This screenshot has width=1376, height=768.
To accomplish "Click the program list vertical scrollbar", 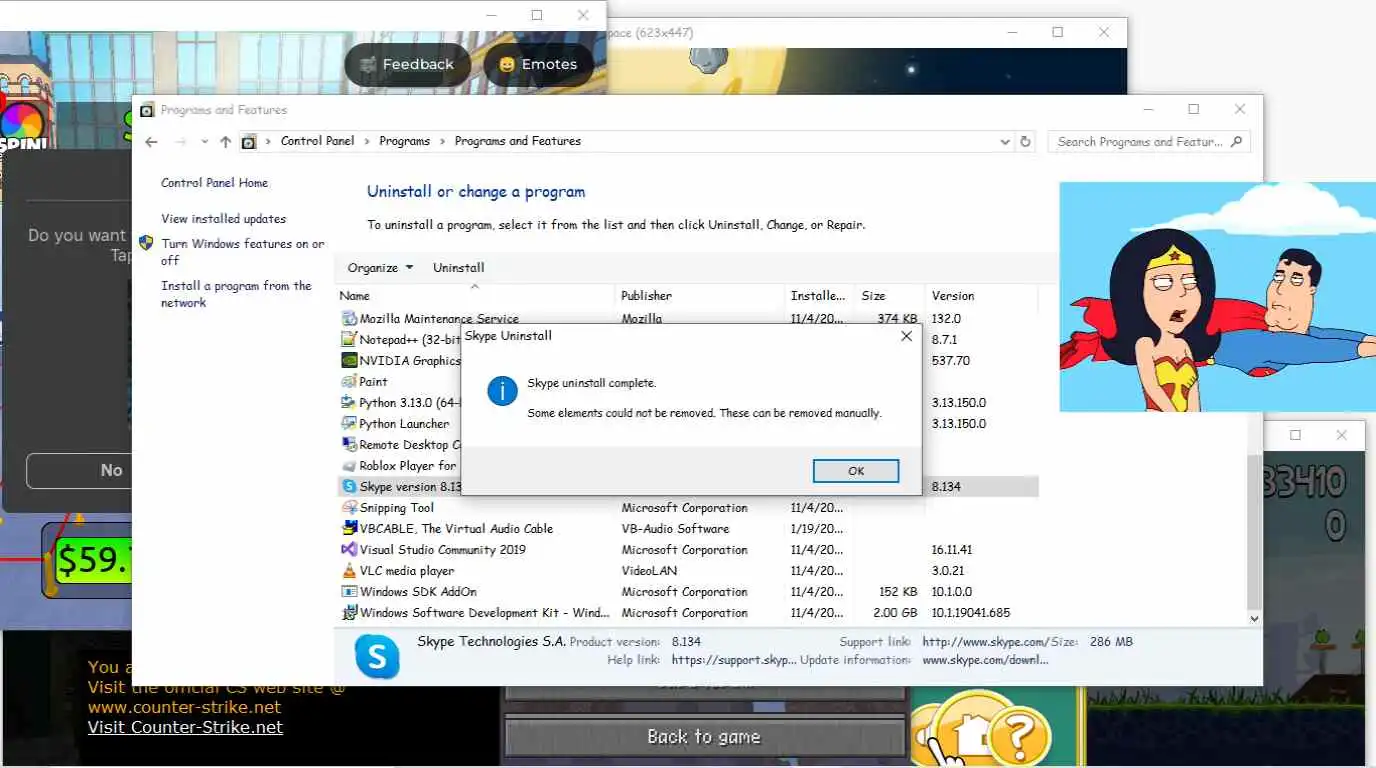I will pos(1254,532).
